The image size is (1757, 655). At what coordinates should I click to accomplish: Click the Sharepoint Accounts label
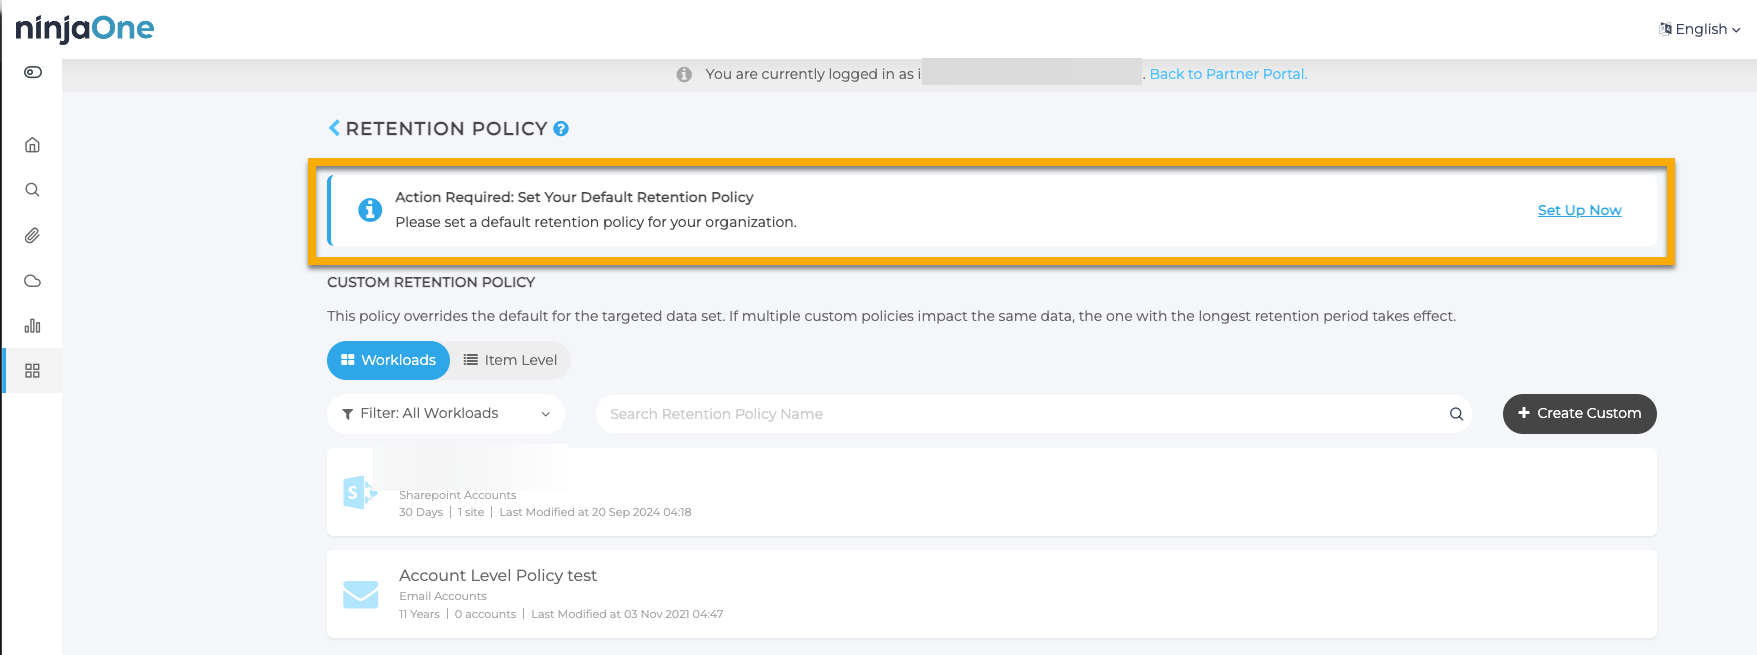click(x=458, y=495)
